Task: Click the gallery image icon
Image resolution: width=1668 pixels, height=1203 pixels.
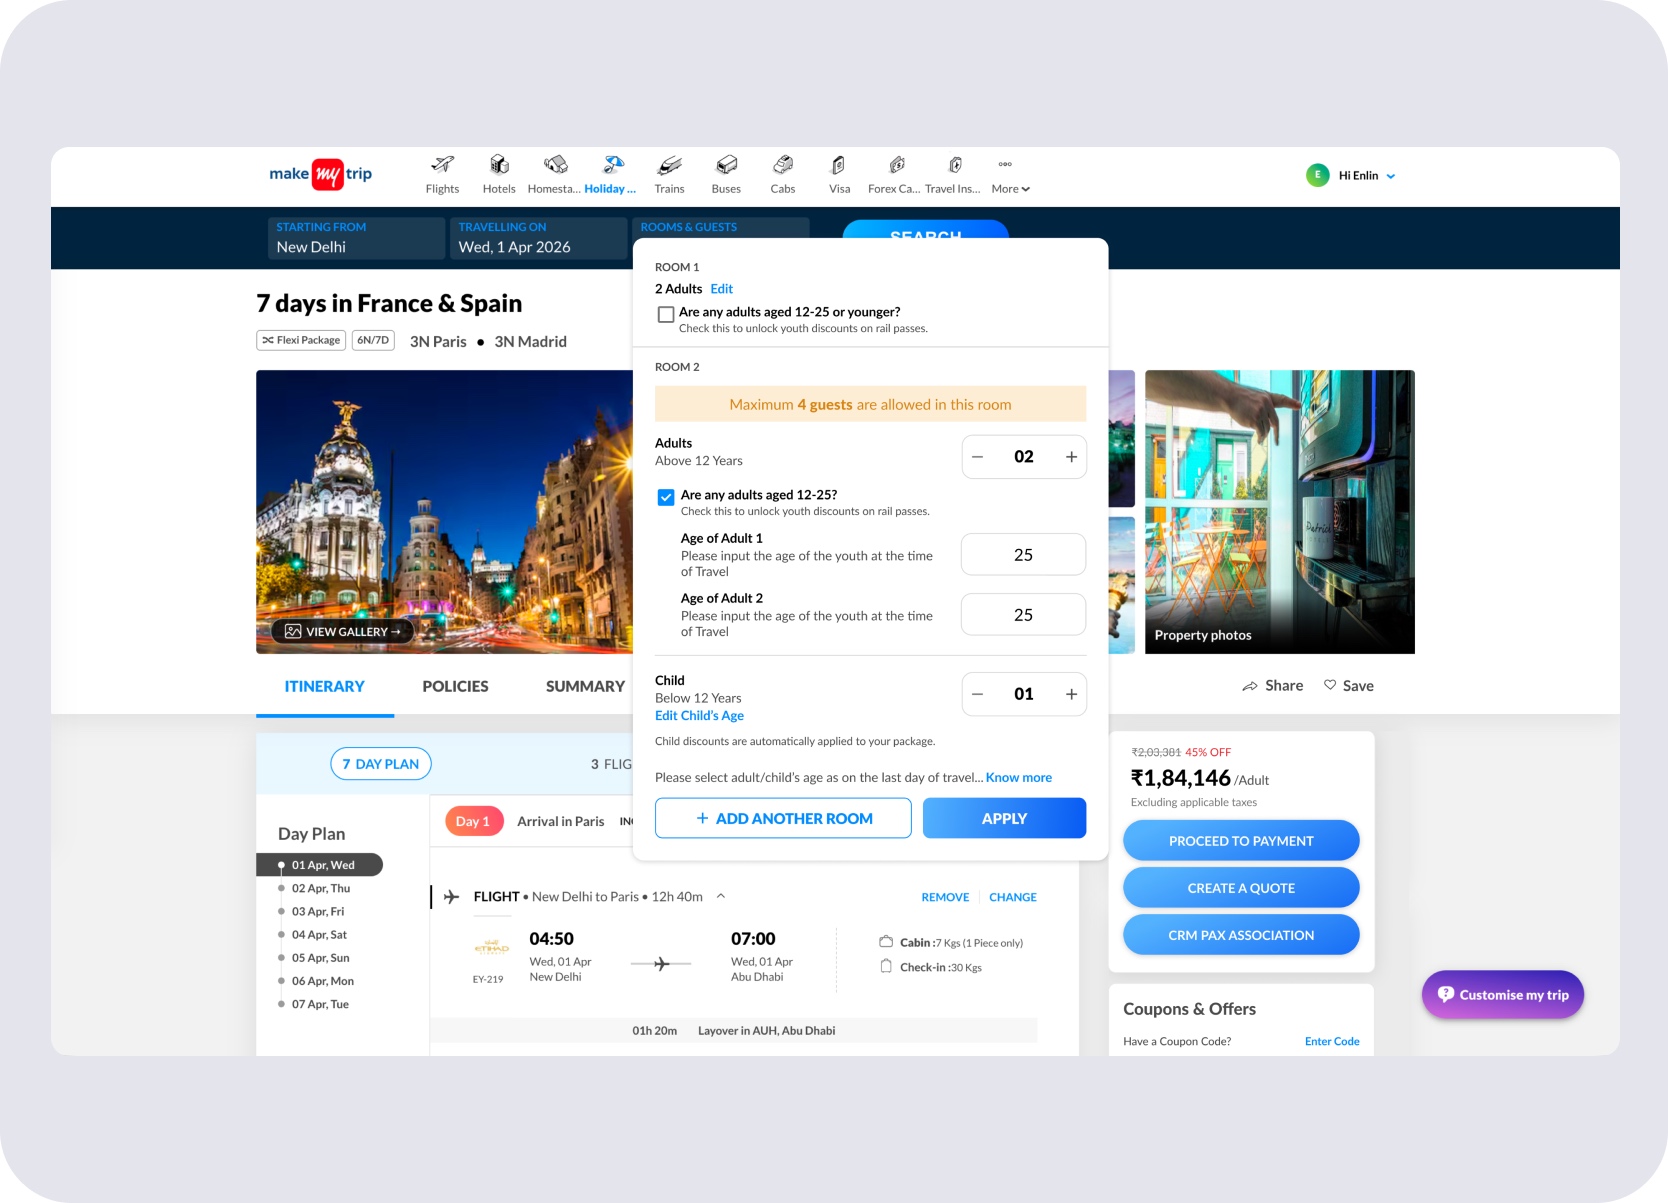Action: coord(293,632)
